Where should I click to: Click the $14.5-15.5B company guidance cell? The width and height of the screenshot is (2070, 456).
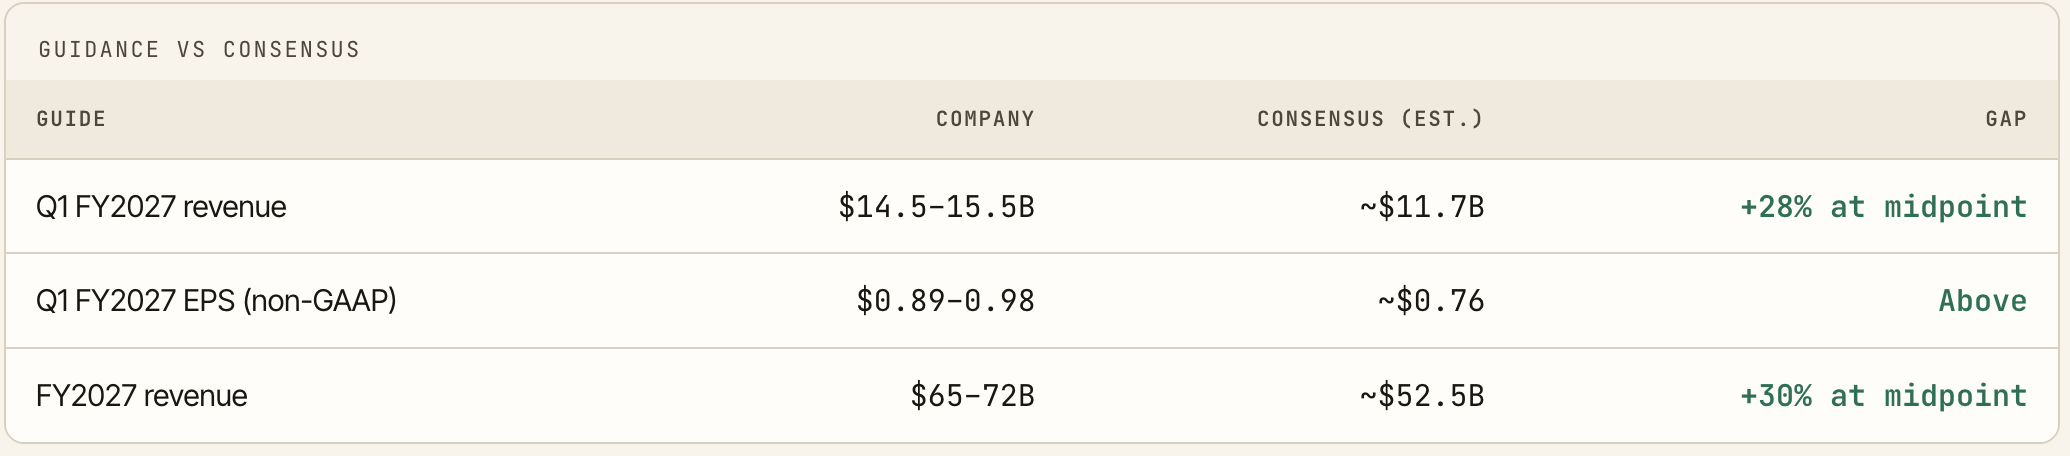(936, 207)
